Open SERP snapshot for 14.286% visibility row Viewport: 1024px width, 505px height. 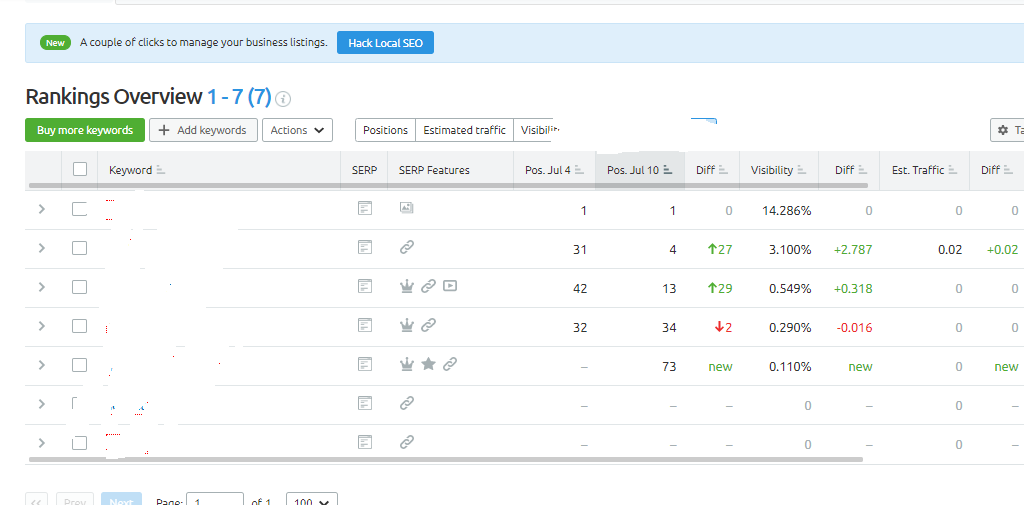coord(365,208)
